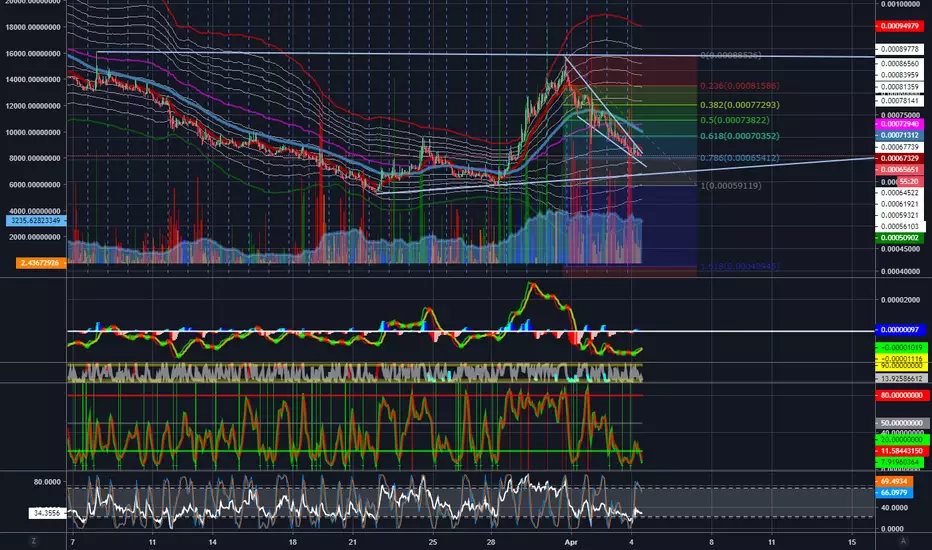Click the blue 0.00000097 MACD label
This screenshot has width=932, height=550.
(900, 329)
